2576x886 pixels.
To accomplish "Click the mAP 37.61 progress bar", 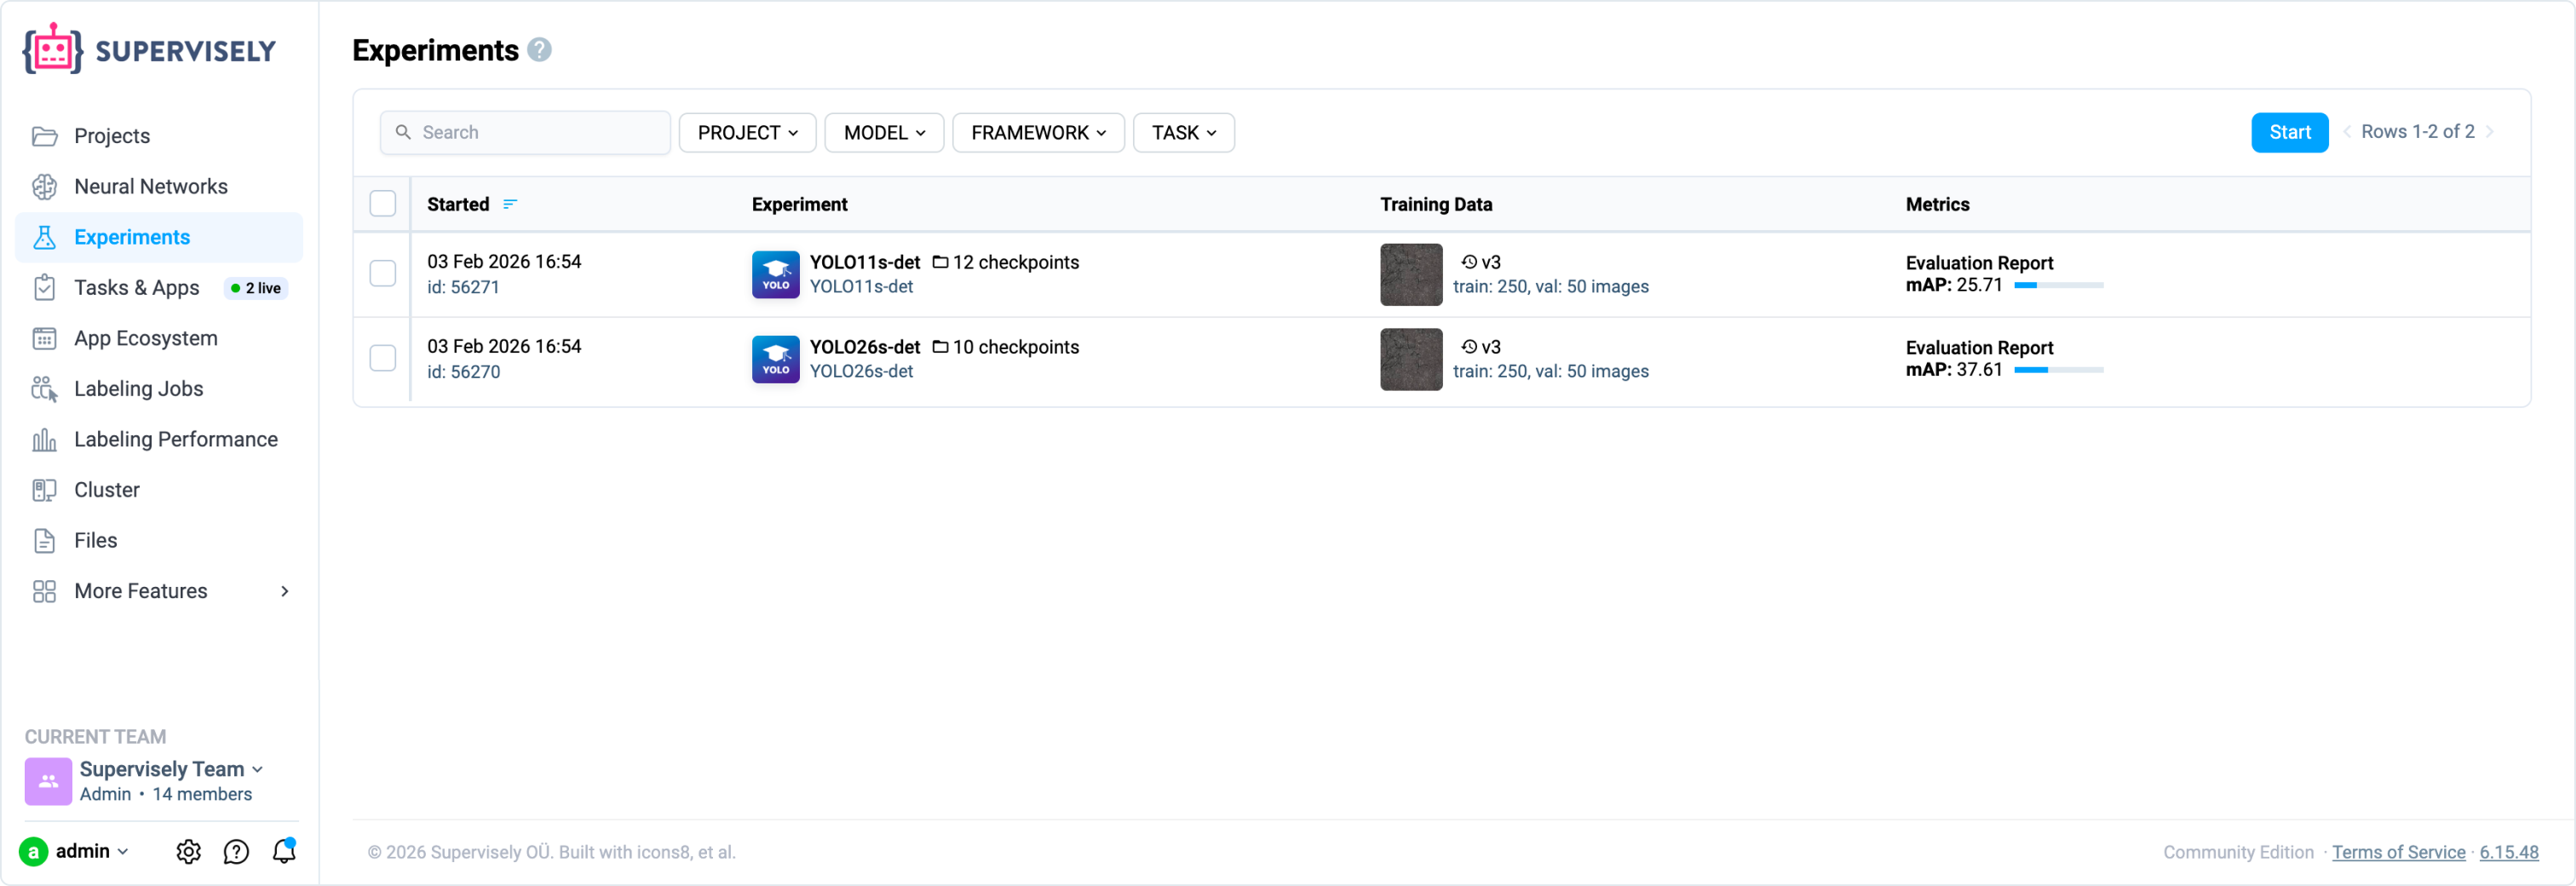I will tap(2058, 370).
